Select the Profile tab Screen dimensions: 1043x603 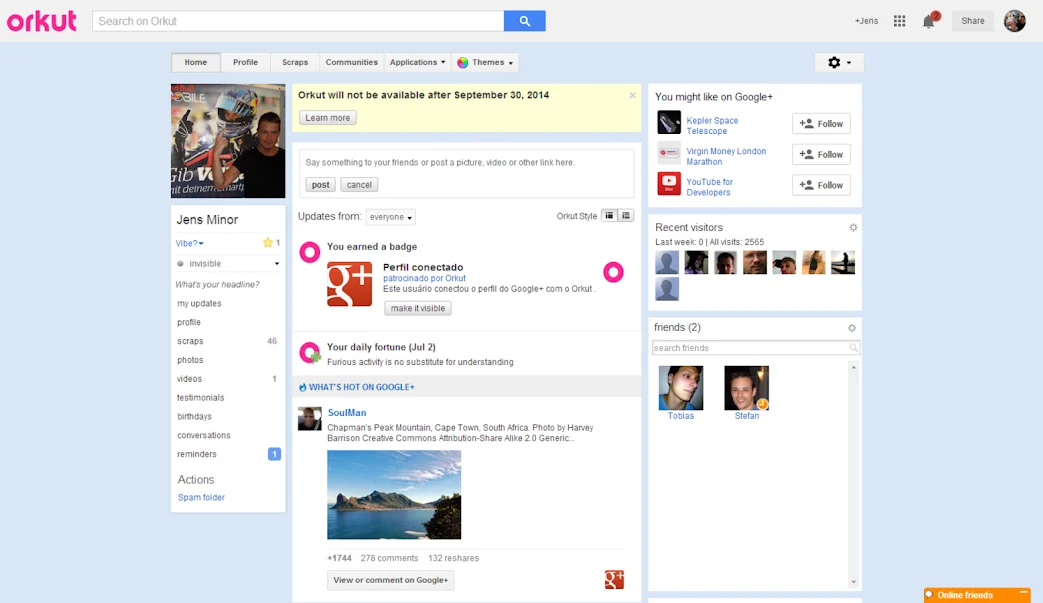[x=245, y=62]
